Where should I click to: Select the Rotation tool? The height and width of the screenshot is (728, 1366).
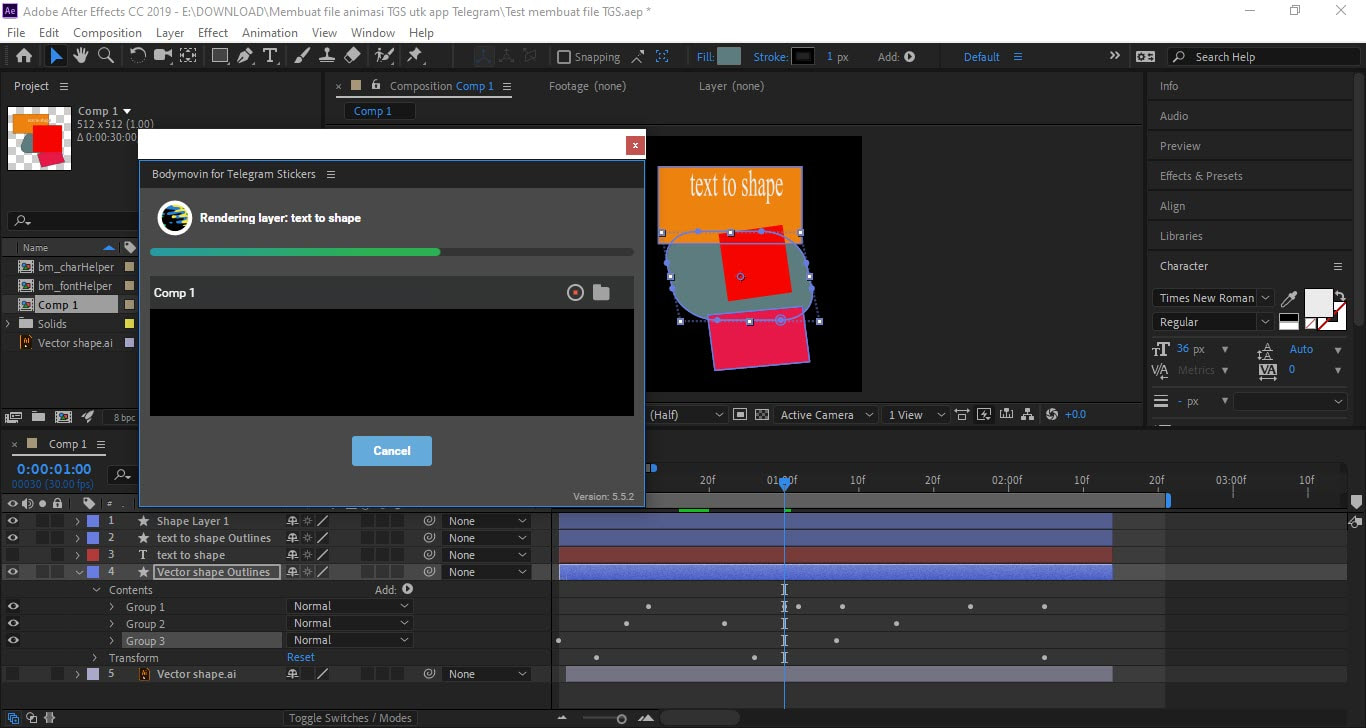tap(138, 56)
